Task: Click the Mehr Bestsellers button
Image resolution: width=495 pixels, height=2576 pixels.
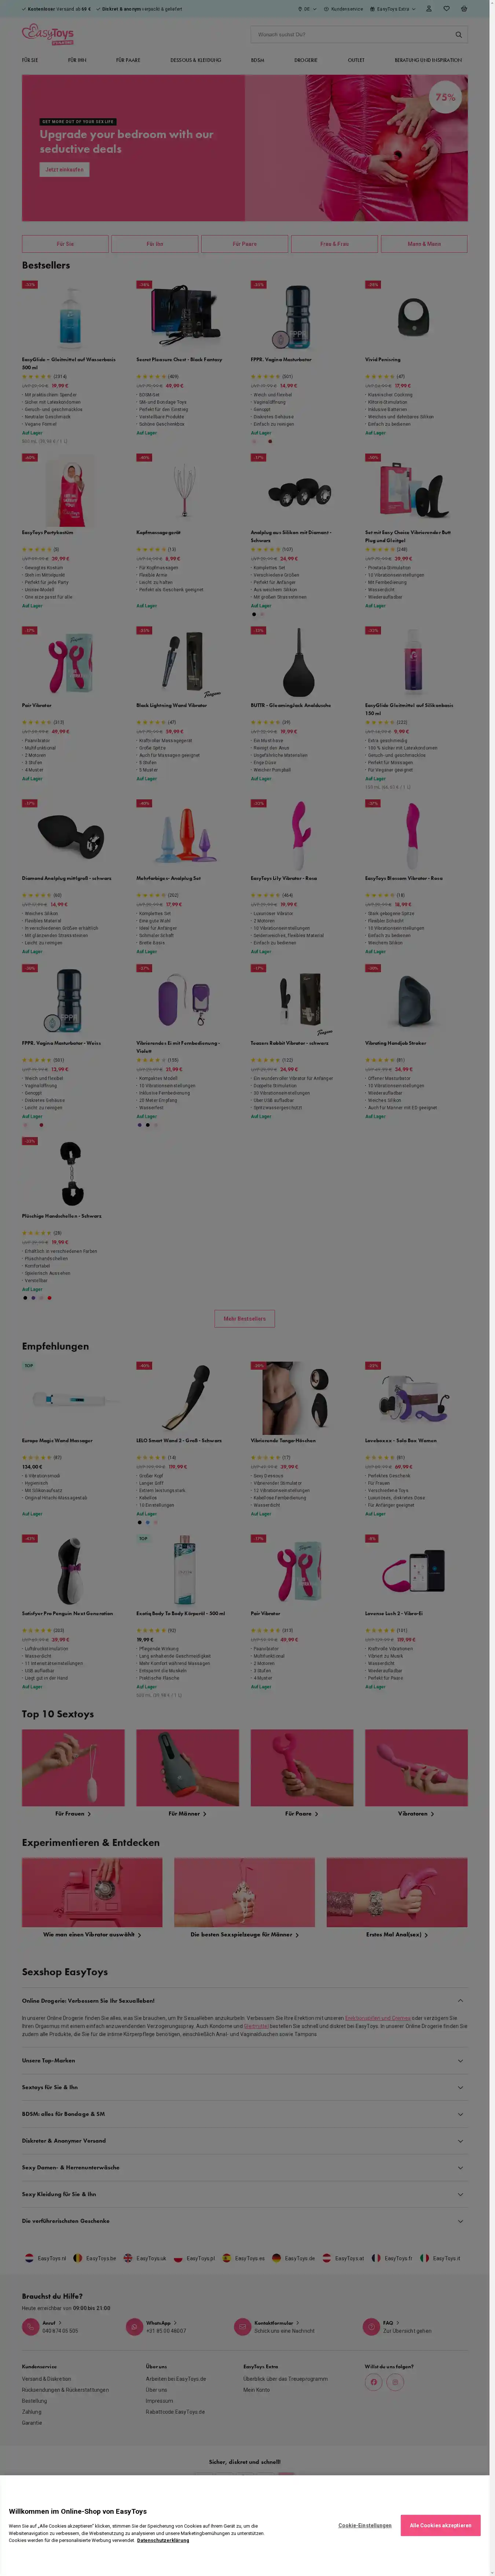Action: coord(244,1318)
